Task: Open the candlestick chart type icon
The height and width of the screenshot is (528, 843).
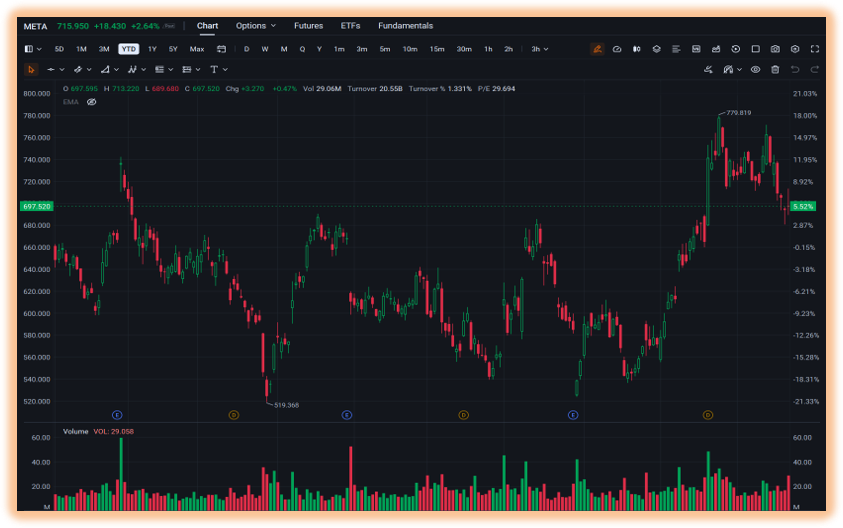Action: (x=637, y=49)
